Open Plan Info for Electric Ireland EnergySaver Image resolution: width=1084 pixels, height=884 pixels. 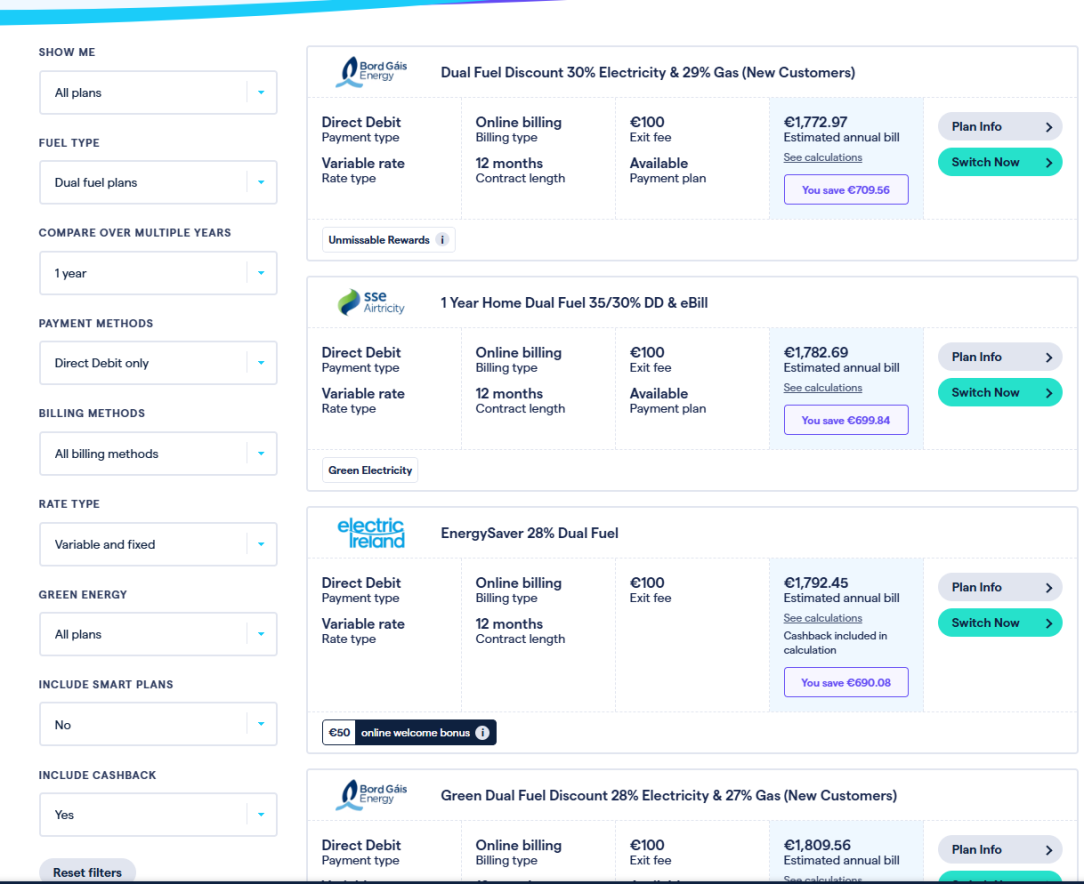tap(1000, 587)
